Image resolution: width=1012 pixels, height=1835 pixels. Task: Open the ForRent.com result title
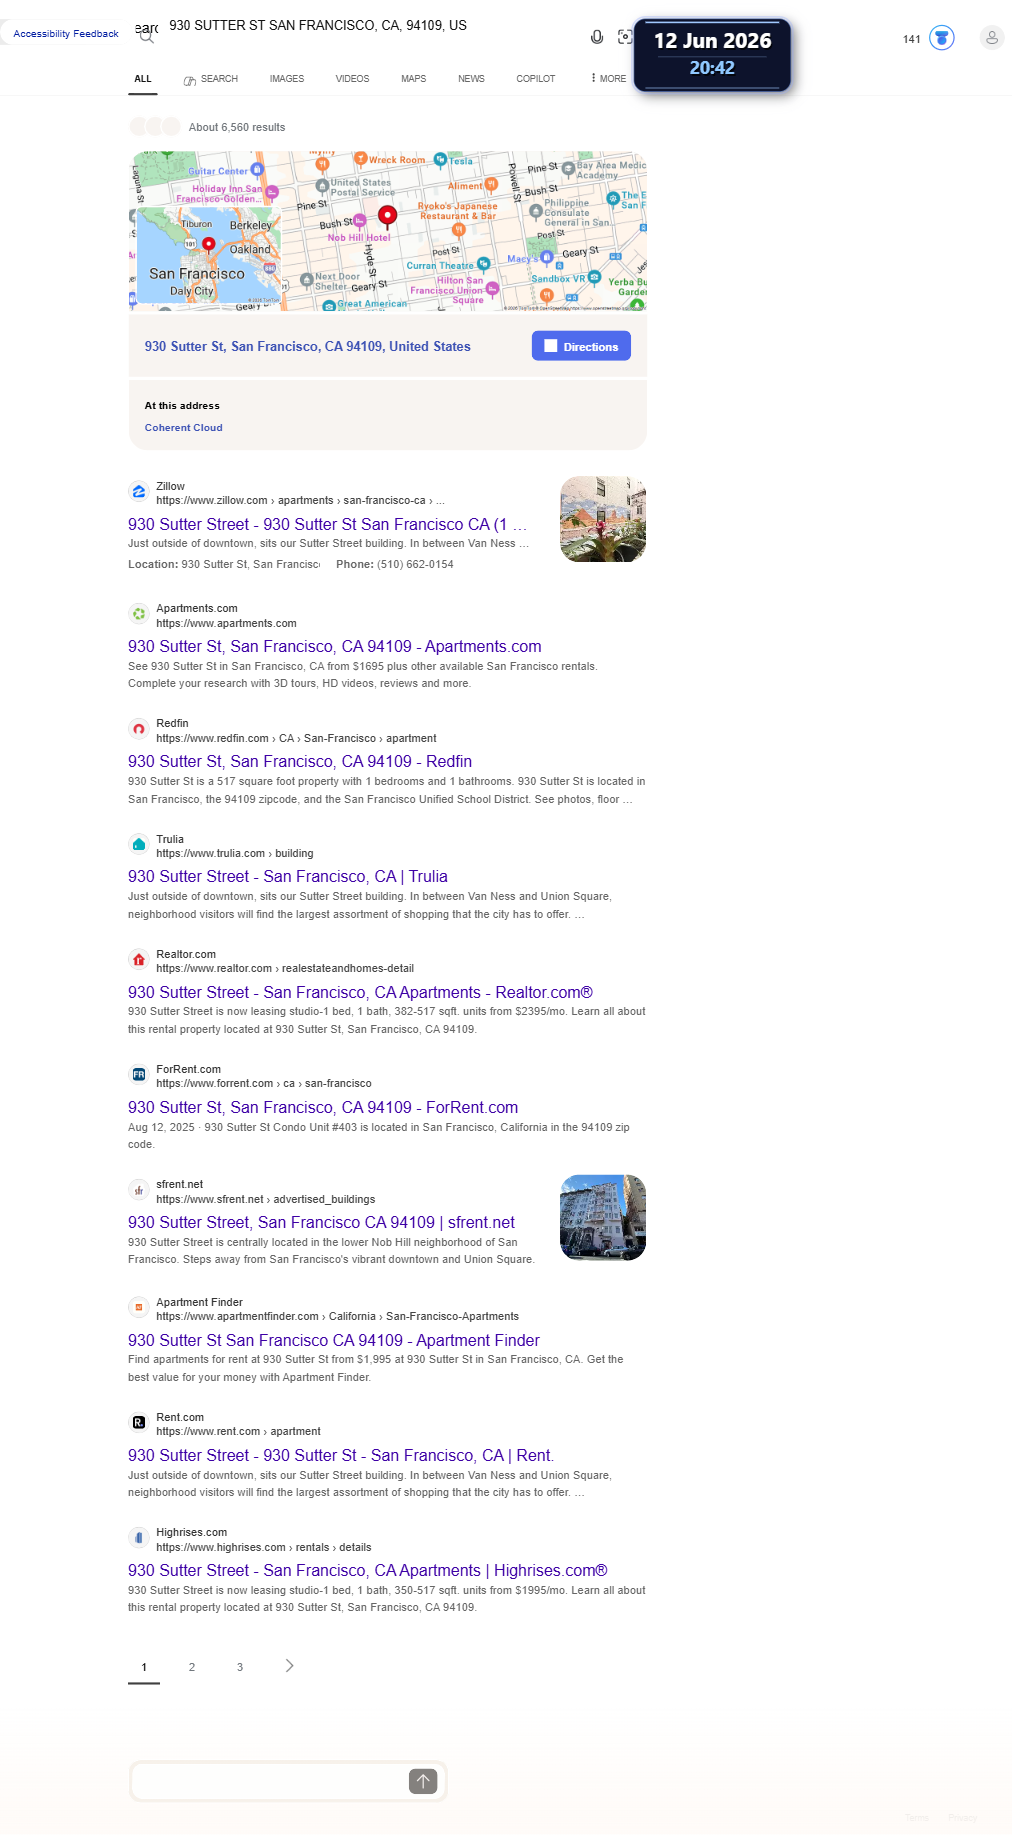[x=323, y=1108]
